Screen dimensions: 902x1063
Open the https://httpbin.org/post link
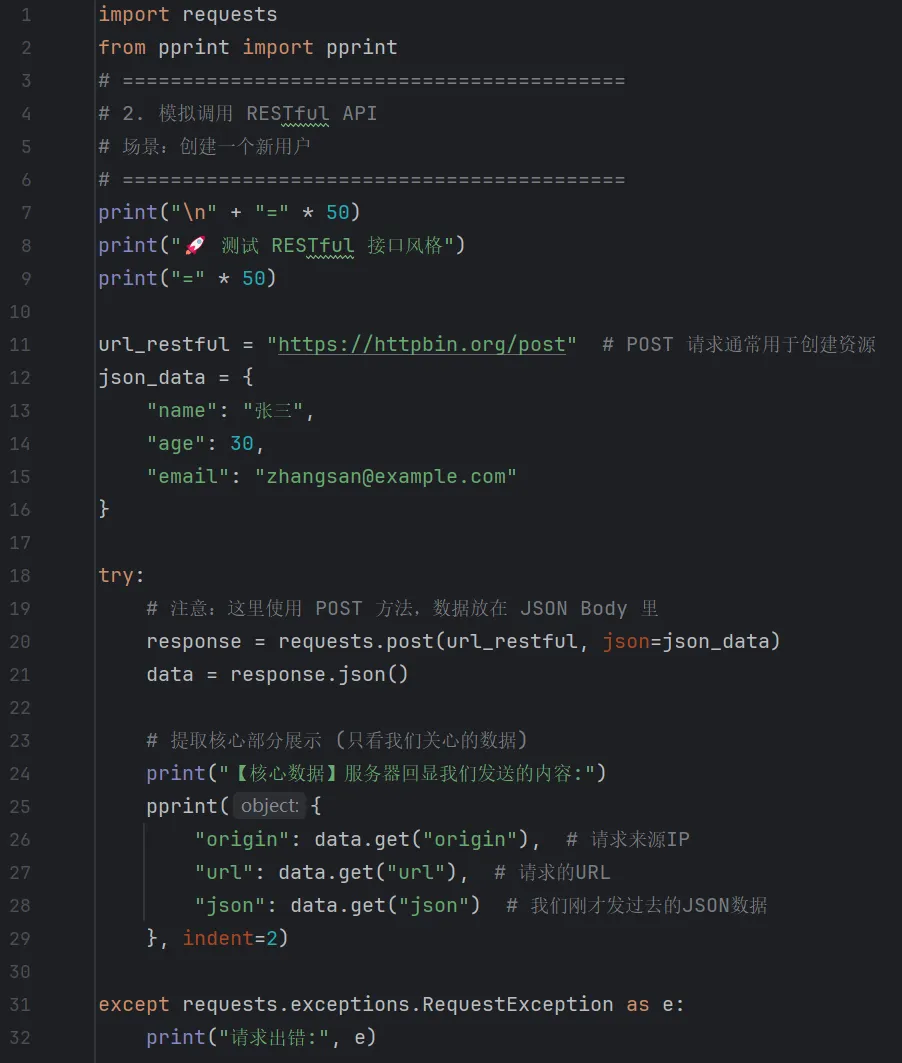[421, 344]
